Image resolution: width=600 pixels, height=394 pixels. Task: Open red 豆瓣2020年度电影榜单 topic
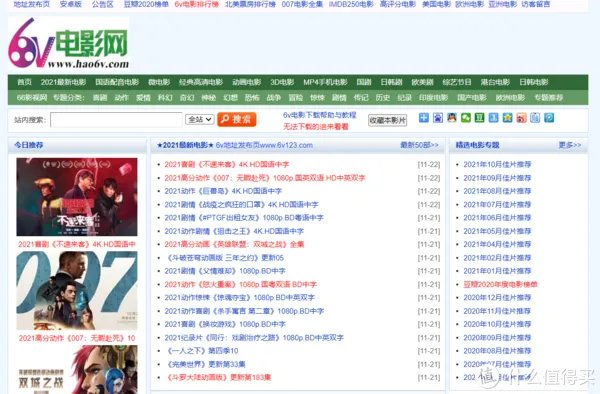[501, 284]
